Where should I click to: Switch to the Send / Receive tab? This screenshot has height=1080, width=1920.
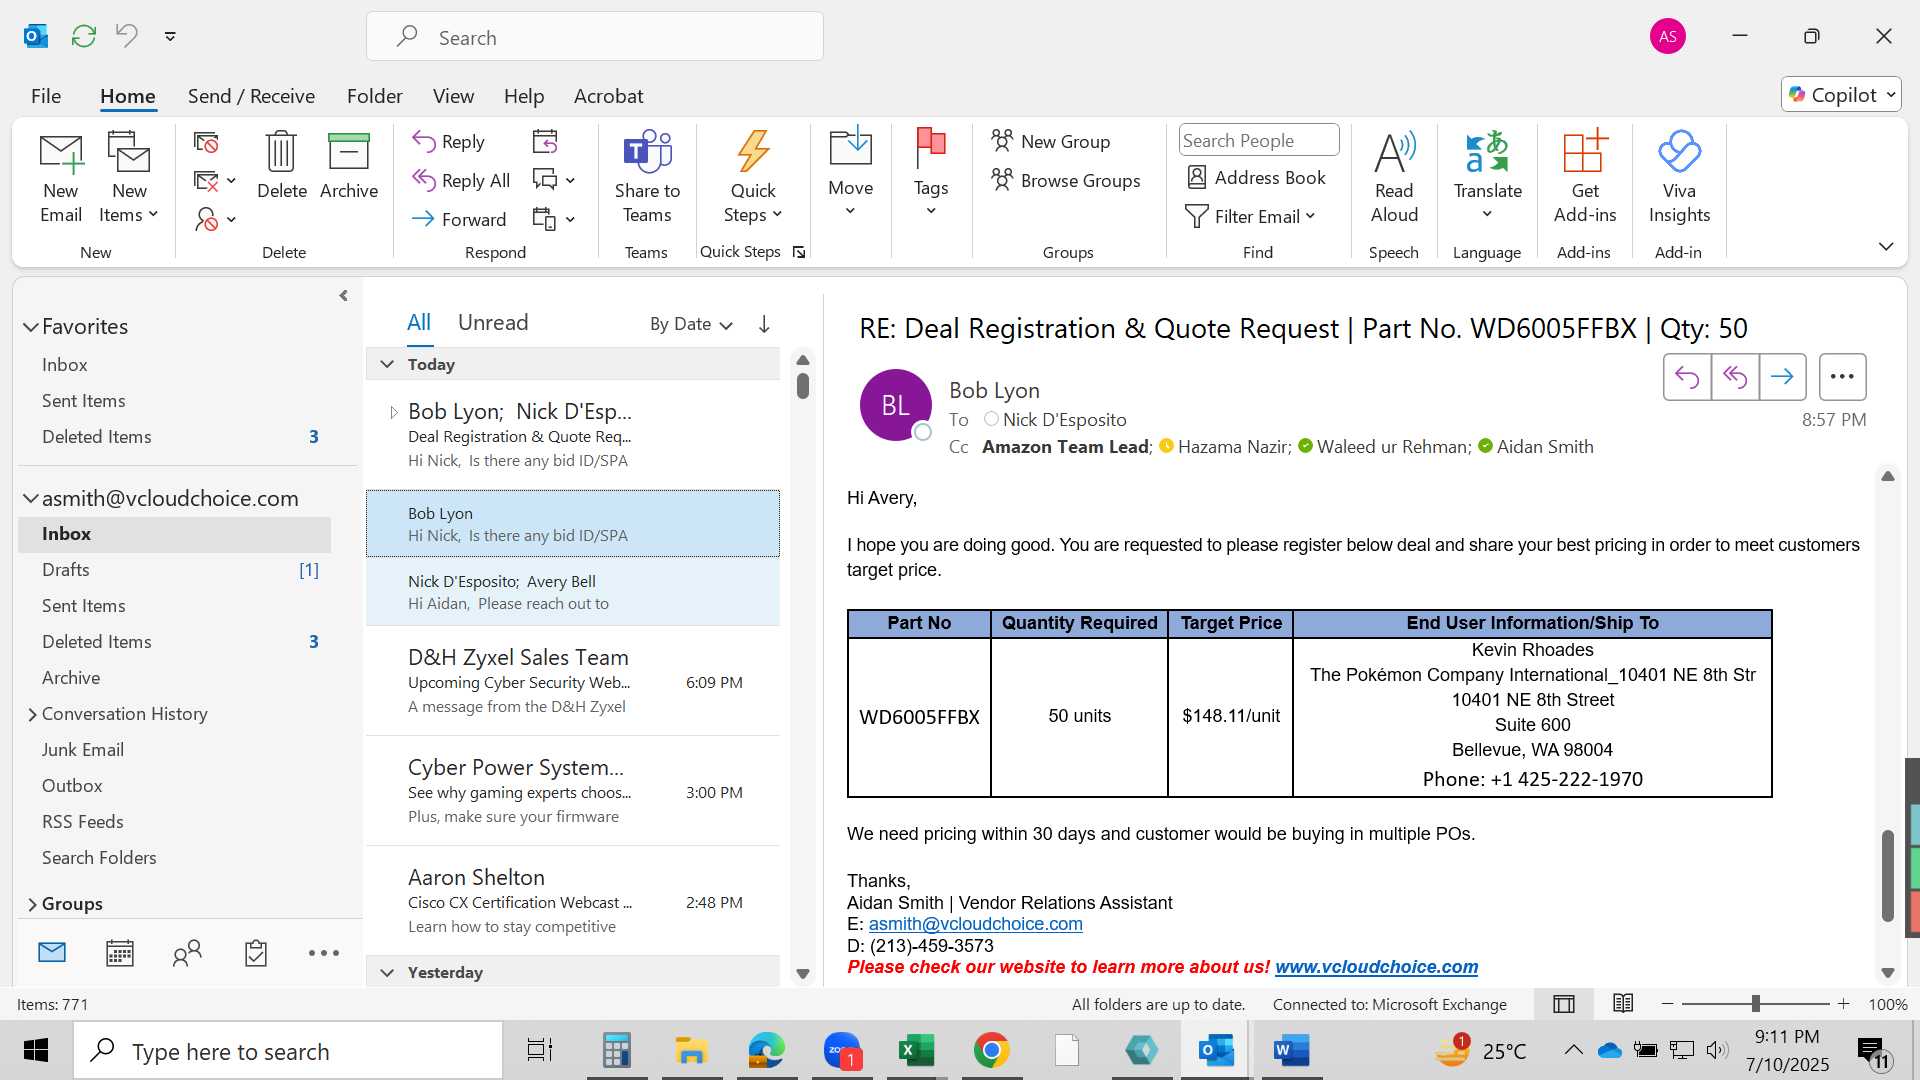tap(251, 96)
